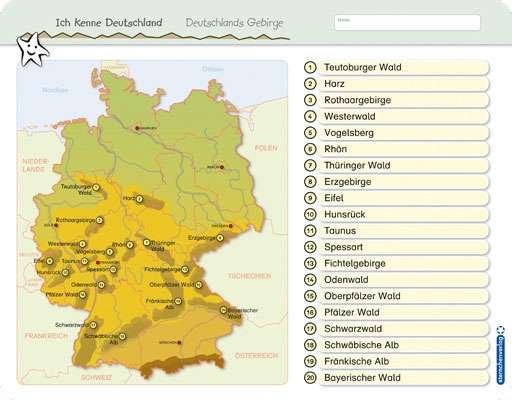This screenshot has height=400, width=512.
Task: Click list circle number 20 beside Bayerischer Wald
Action: (x=310, y=378)
